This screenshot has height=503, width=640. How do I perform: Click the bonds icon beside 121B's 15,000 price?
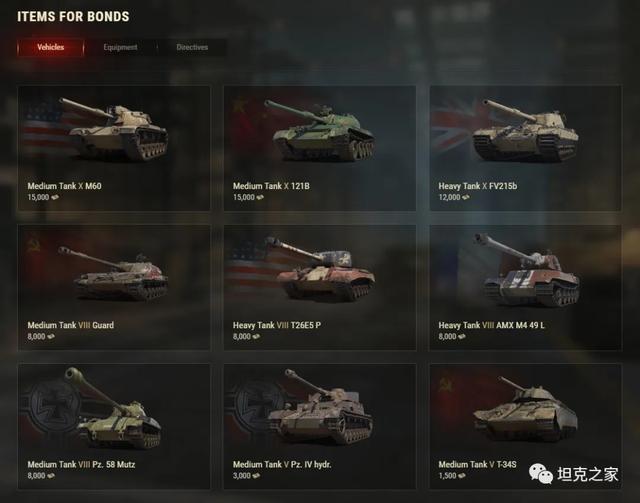pyautogui.click(x=260, y=197)
